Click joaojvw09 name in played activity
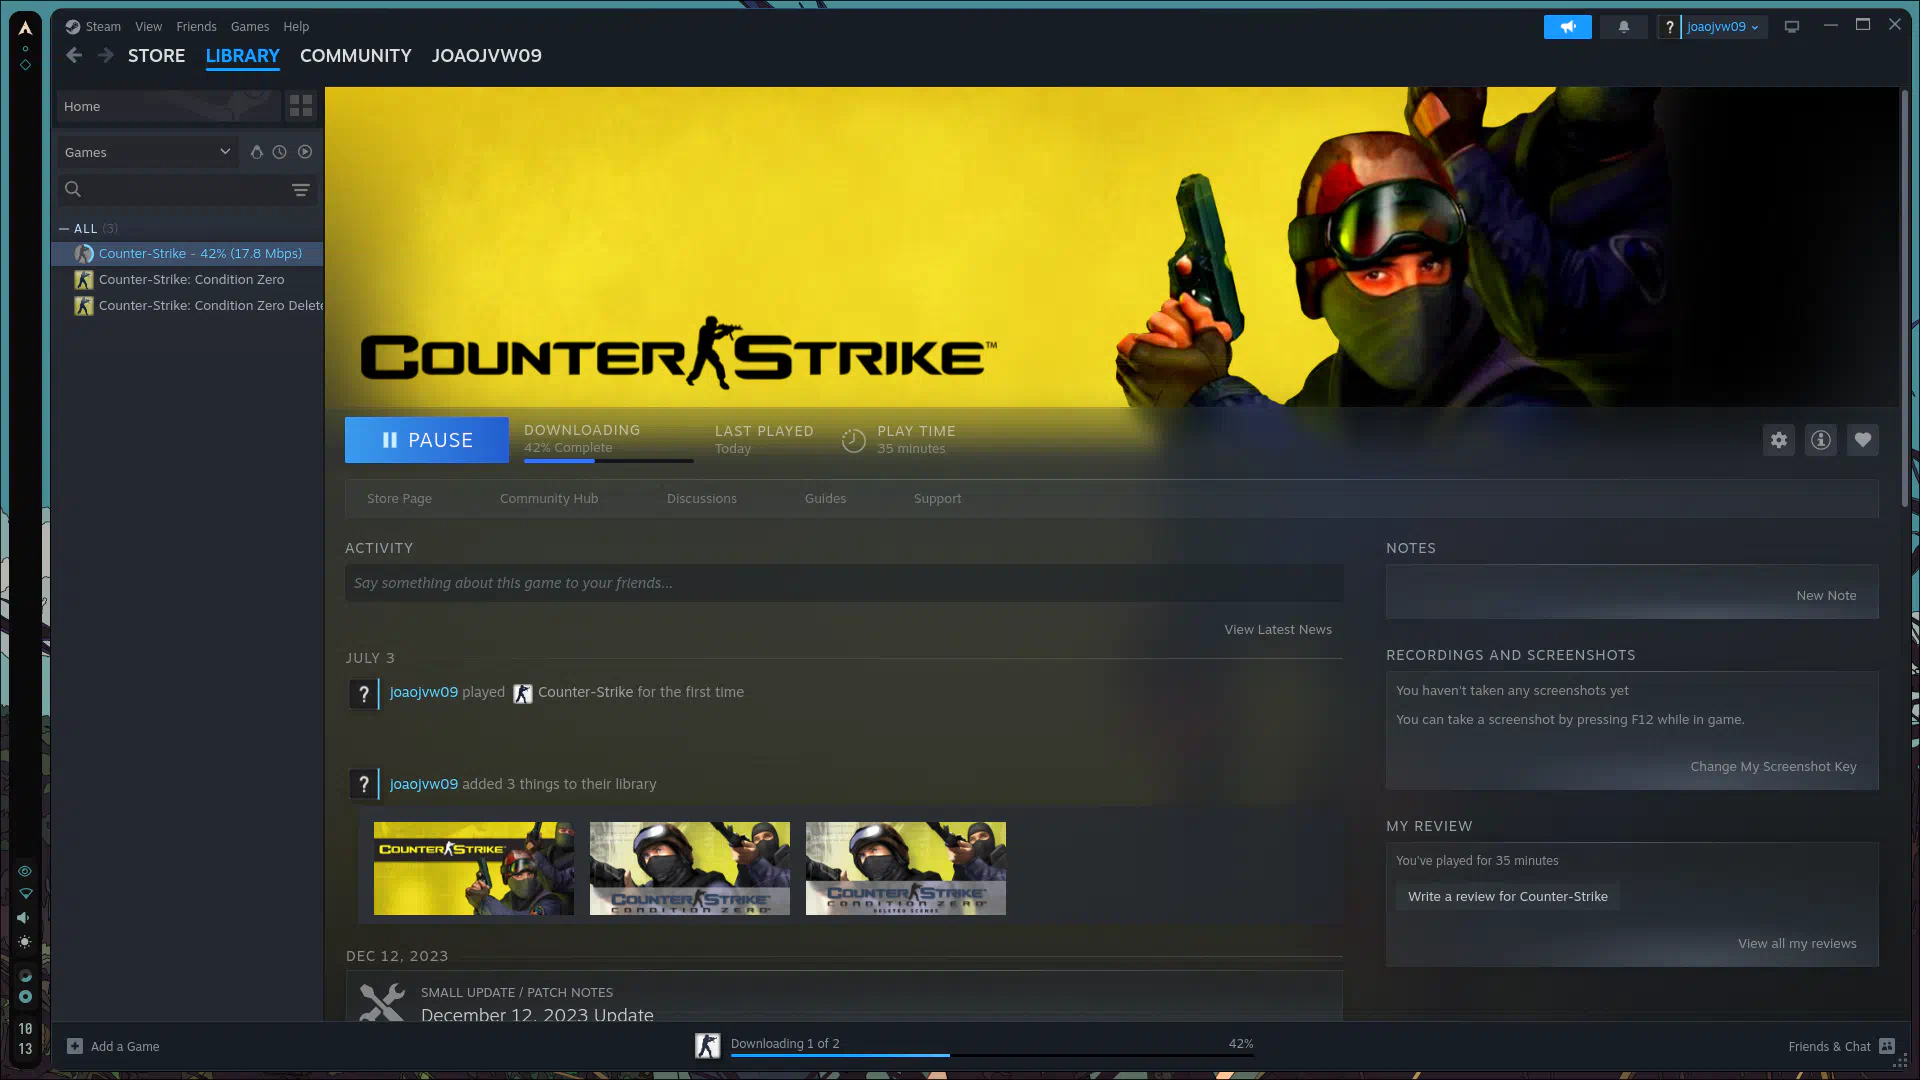The height and width of the screenshot is (1080, 1920). point(424,692)
